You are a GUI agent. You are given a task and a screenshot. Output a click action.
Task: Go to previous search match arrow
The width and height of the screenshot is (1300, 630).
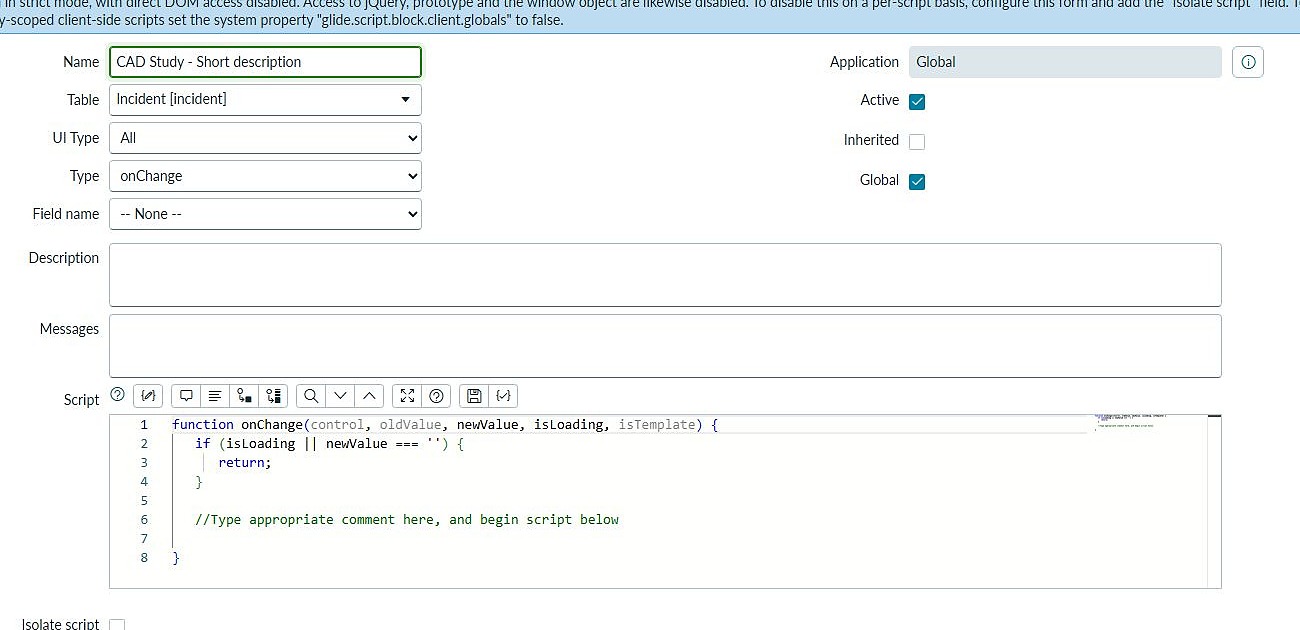click(x=369, y=396)
